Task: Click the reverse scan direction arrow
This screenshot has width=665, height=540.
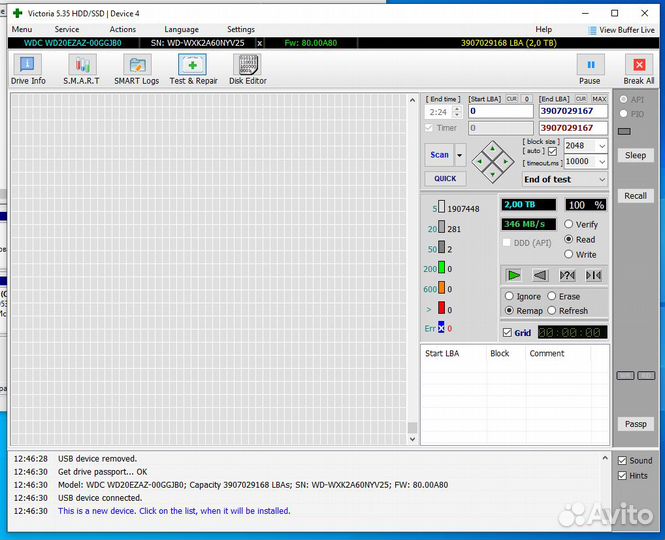Action: point(540,275)
